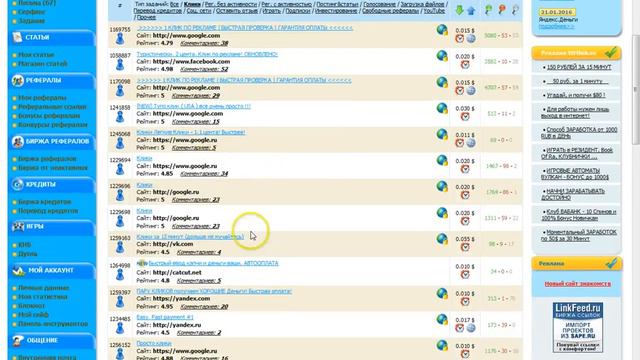Open ad link '150 РУБЛЕЙ ЗА 15 МИНУТ'
Image resolution: width=640 pixels, height=360 pixels.
(579, 67)
